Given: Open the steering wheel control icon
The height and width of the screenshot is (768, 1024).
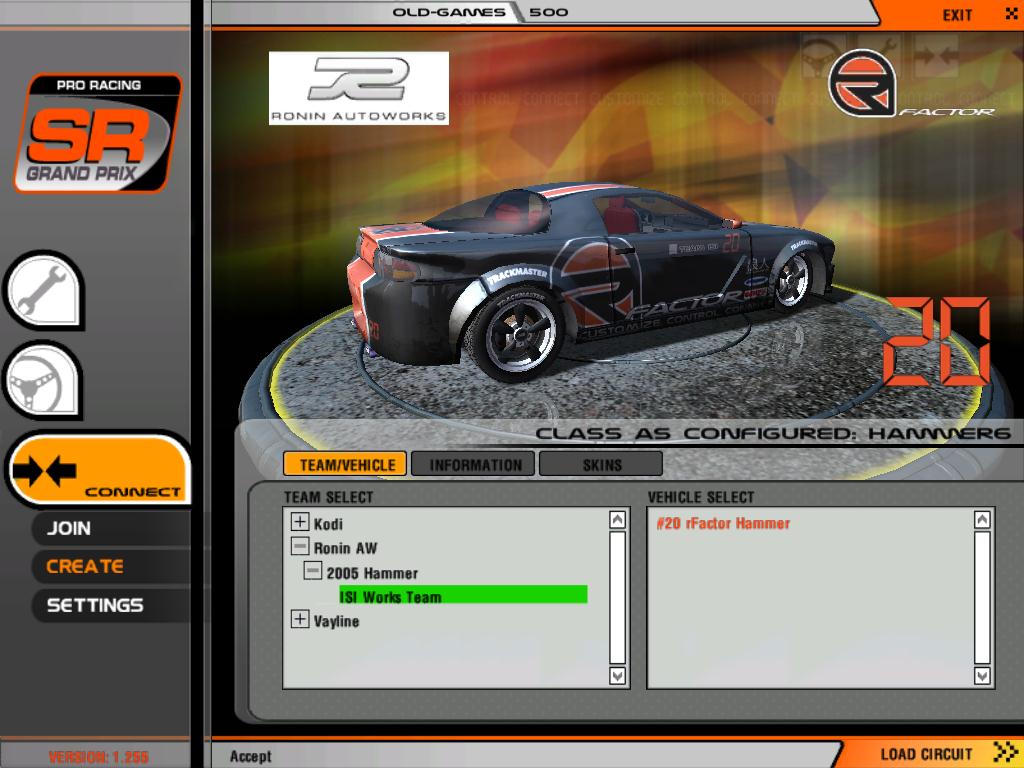Looking at the screenshot, I should 43,381.
